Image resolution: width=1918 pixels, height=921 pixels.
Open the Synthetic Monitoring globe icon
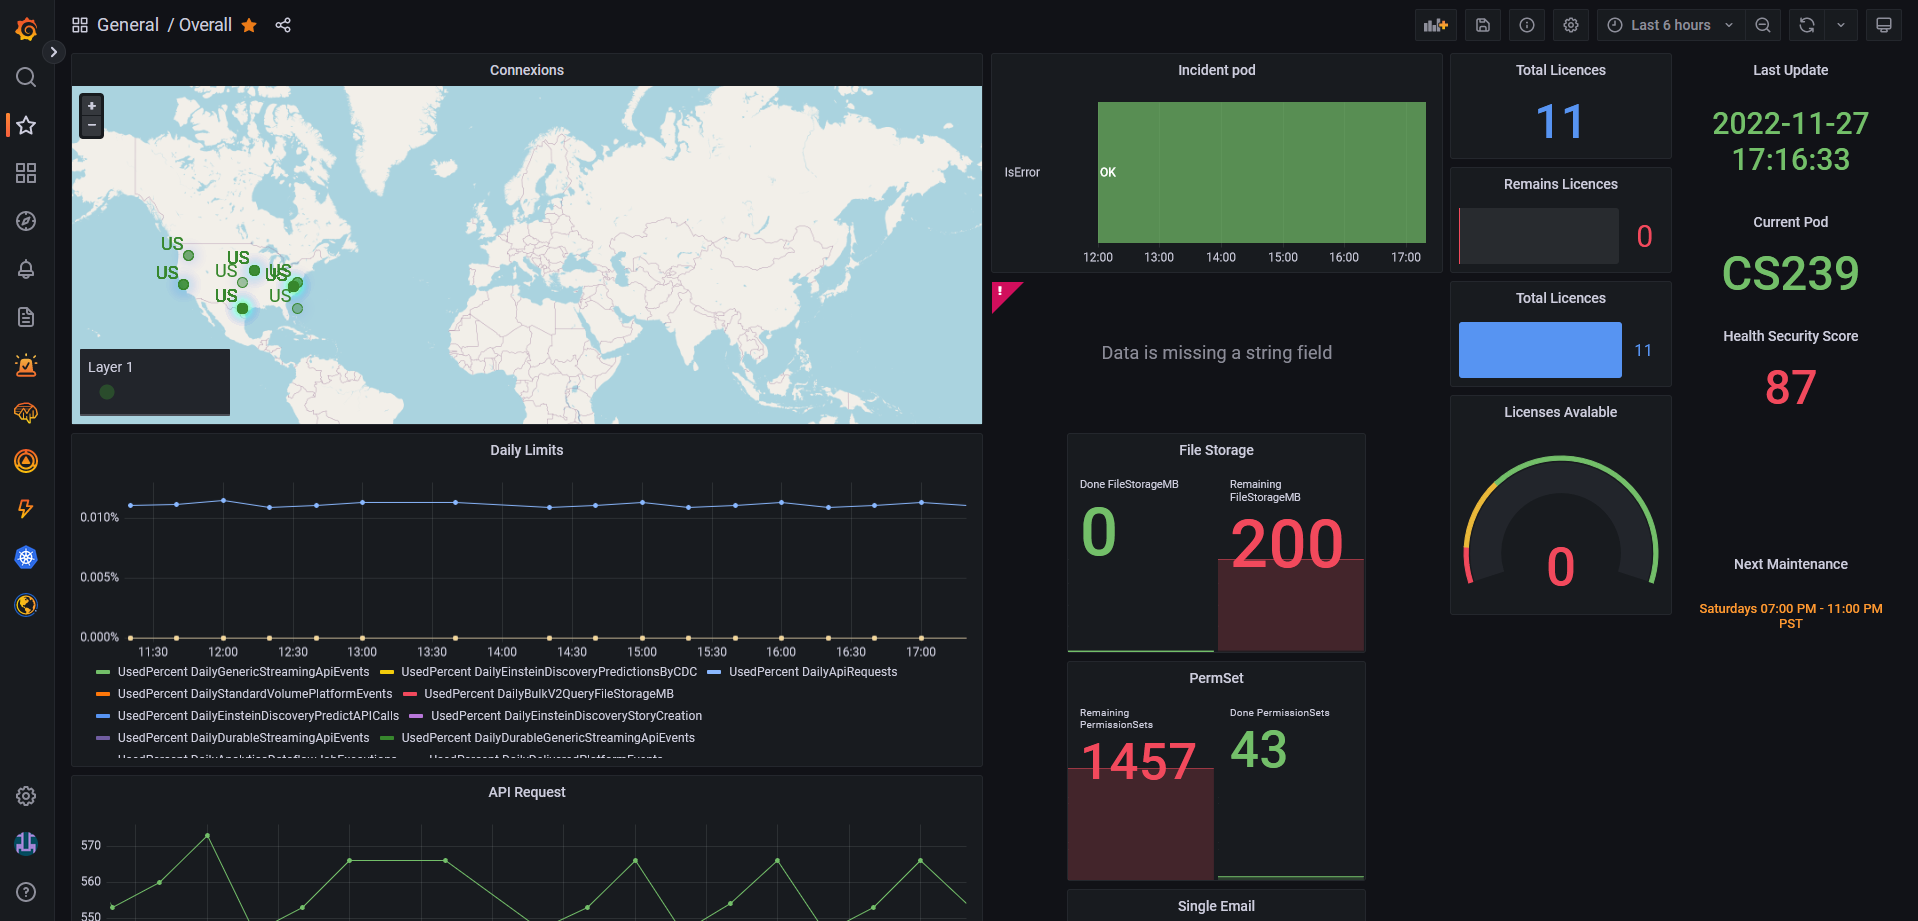click(26, 605)
